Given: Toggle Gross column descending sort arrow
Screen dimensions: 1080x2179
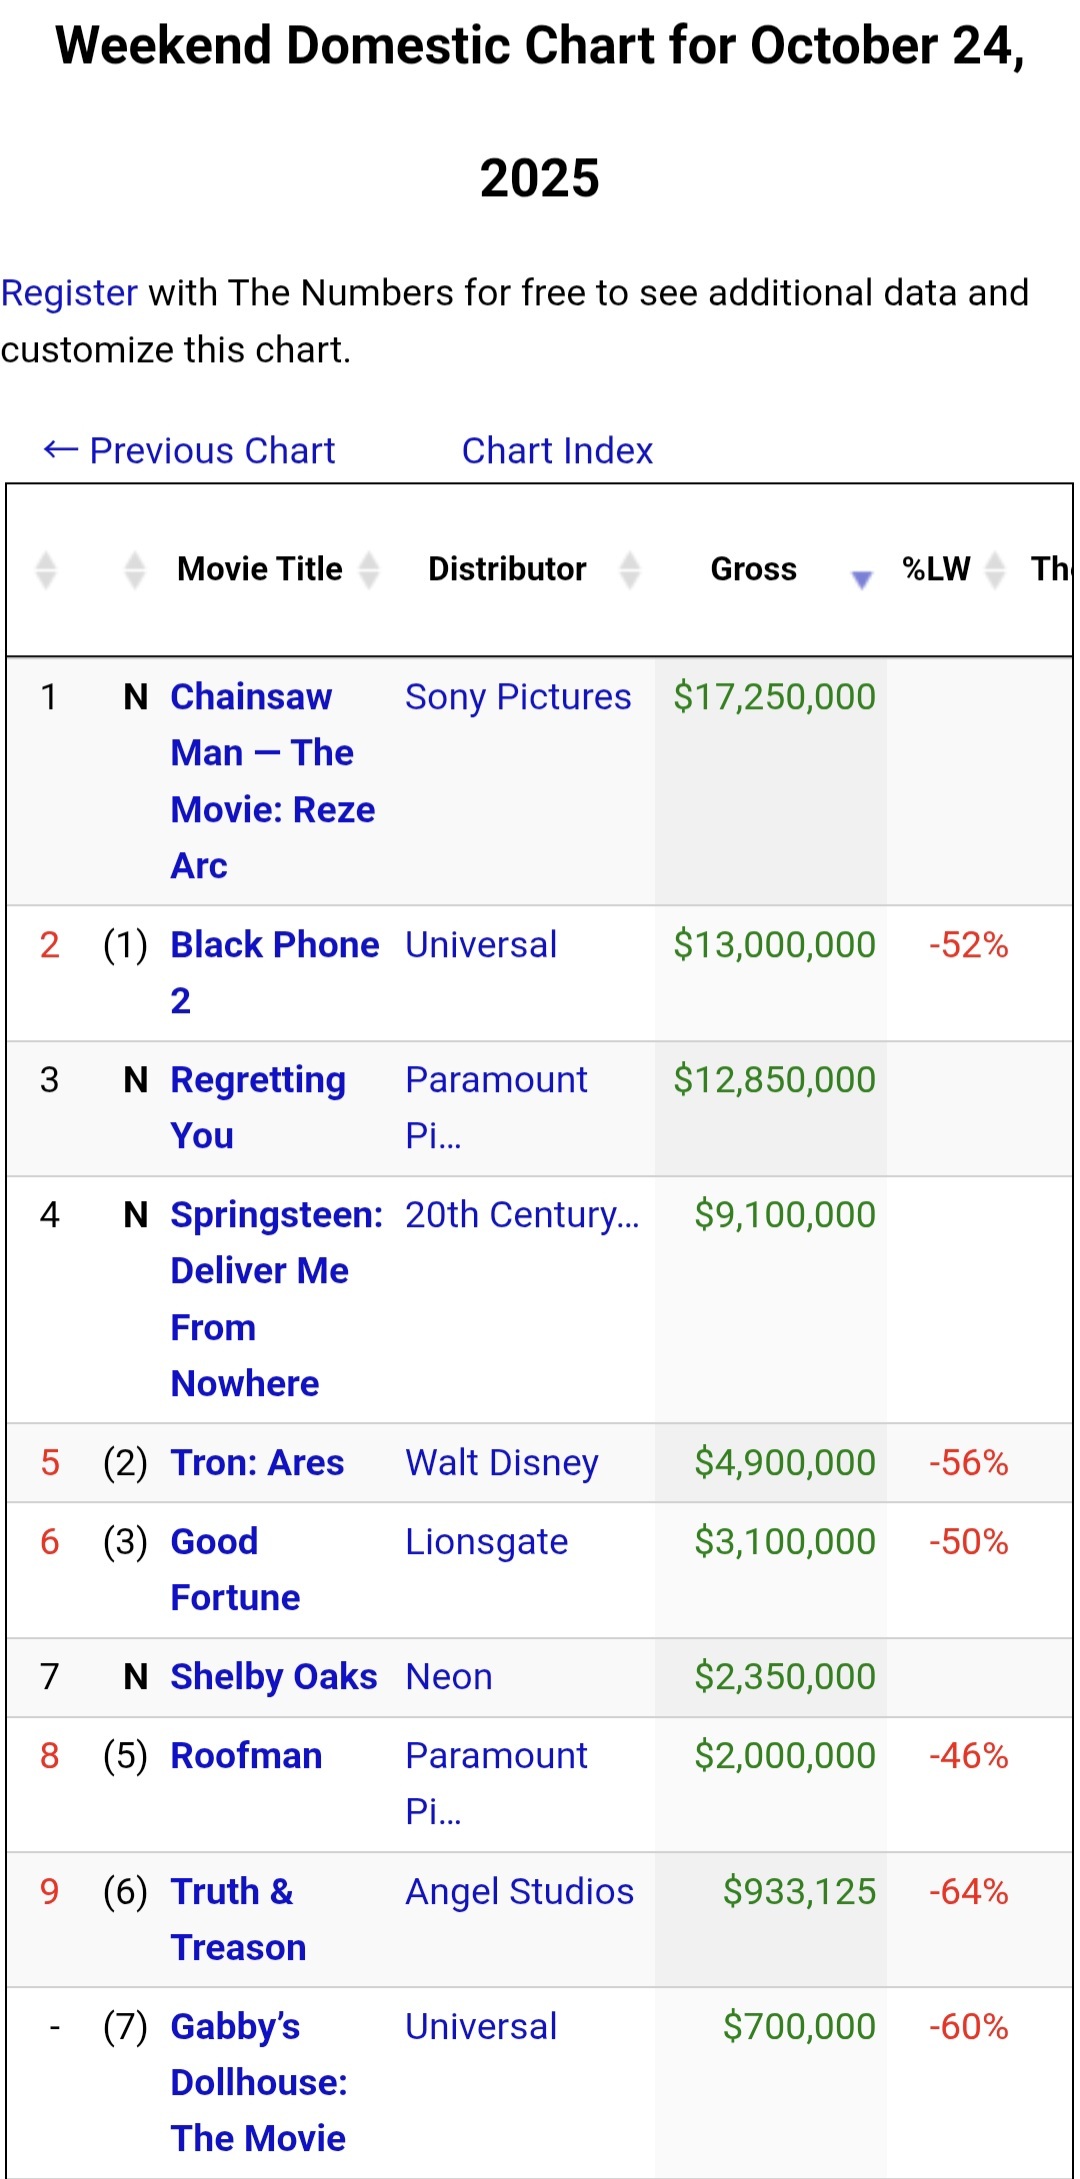Looking at the screenshot, I should point(861,577).
